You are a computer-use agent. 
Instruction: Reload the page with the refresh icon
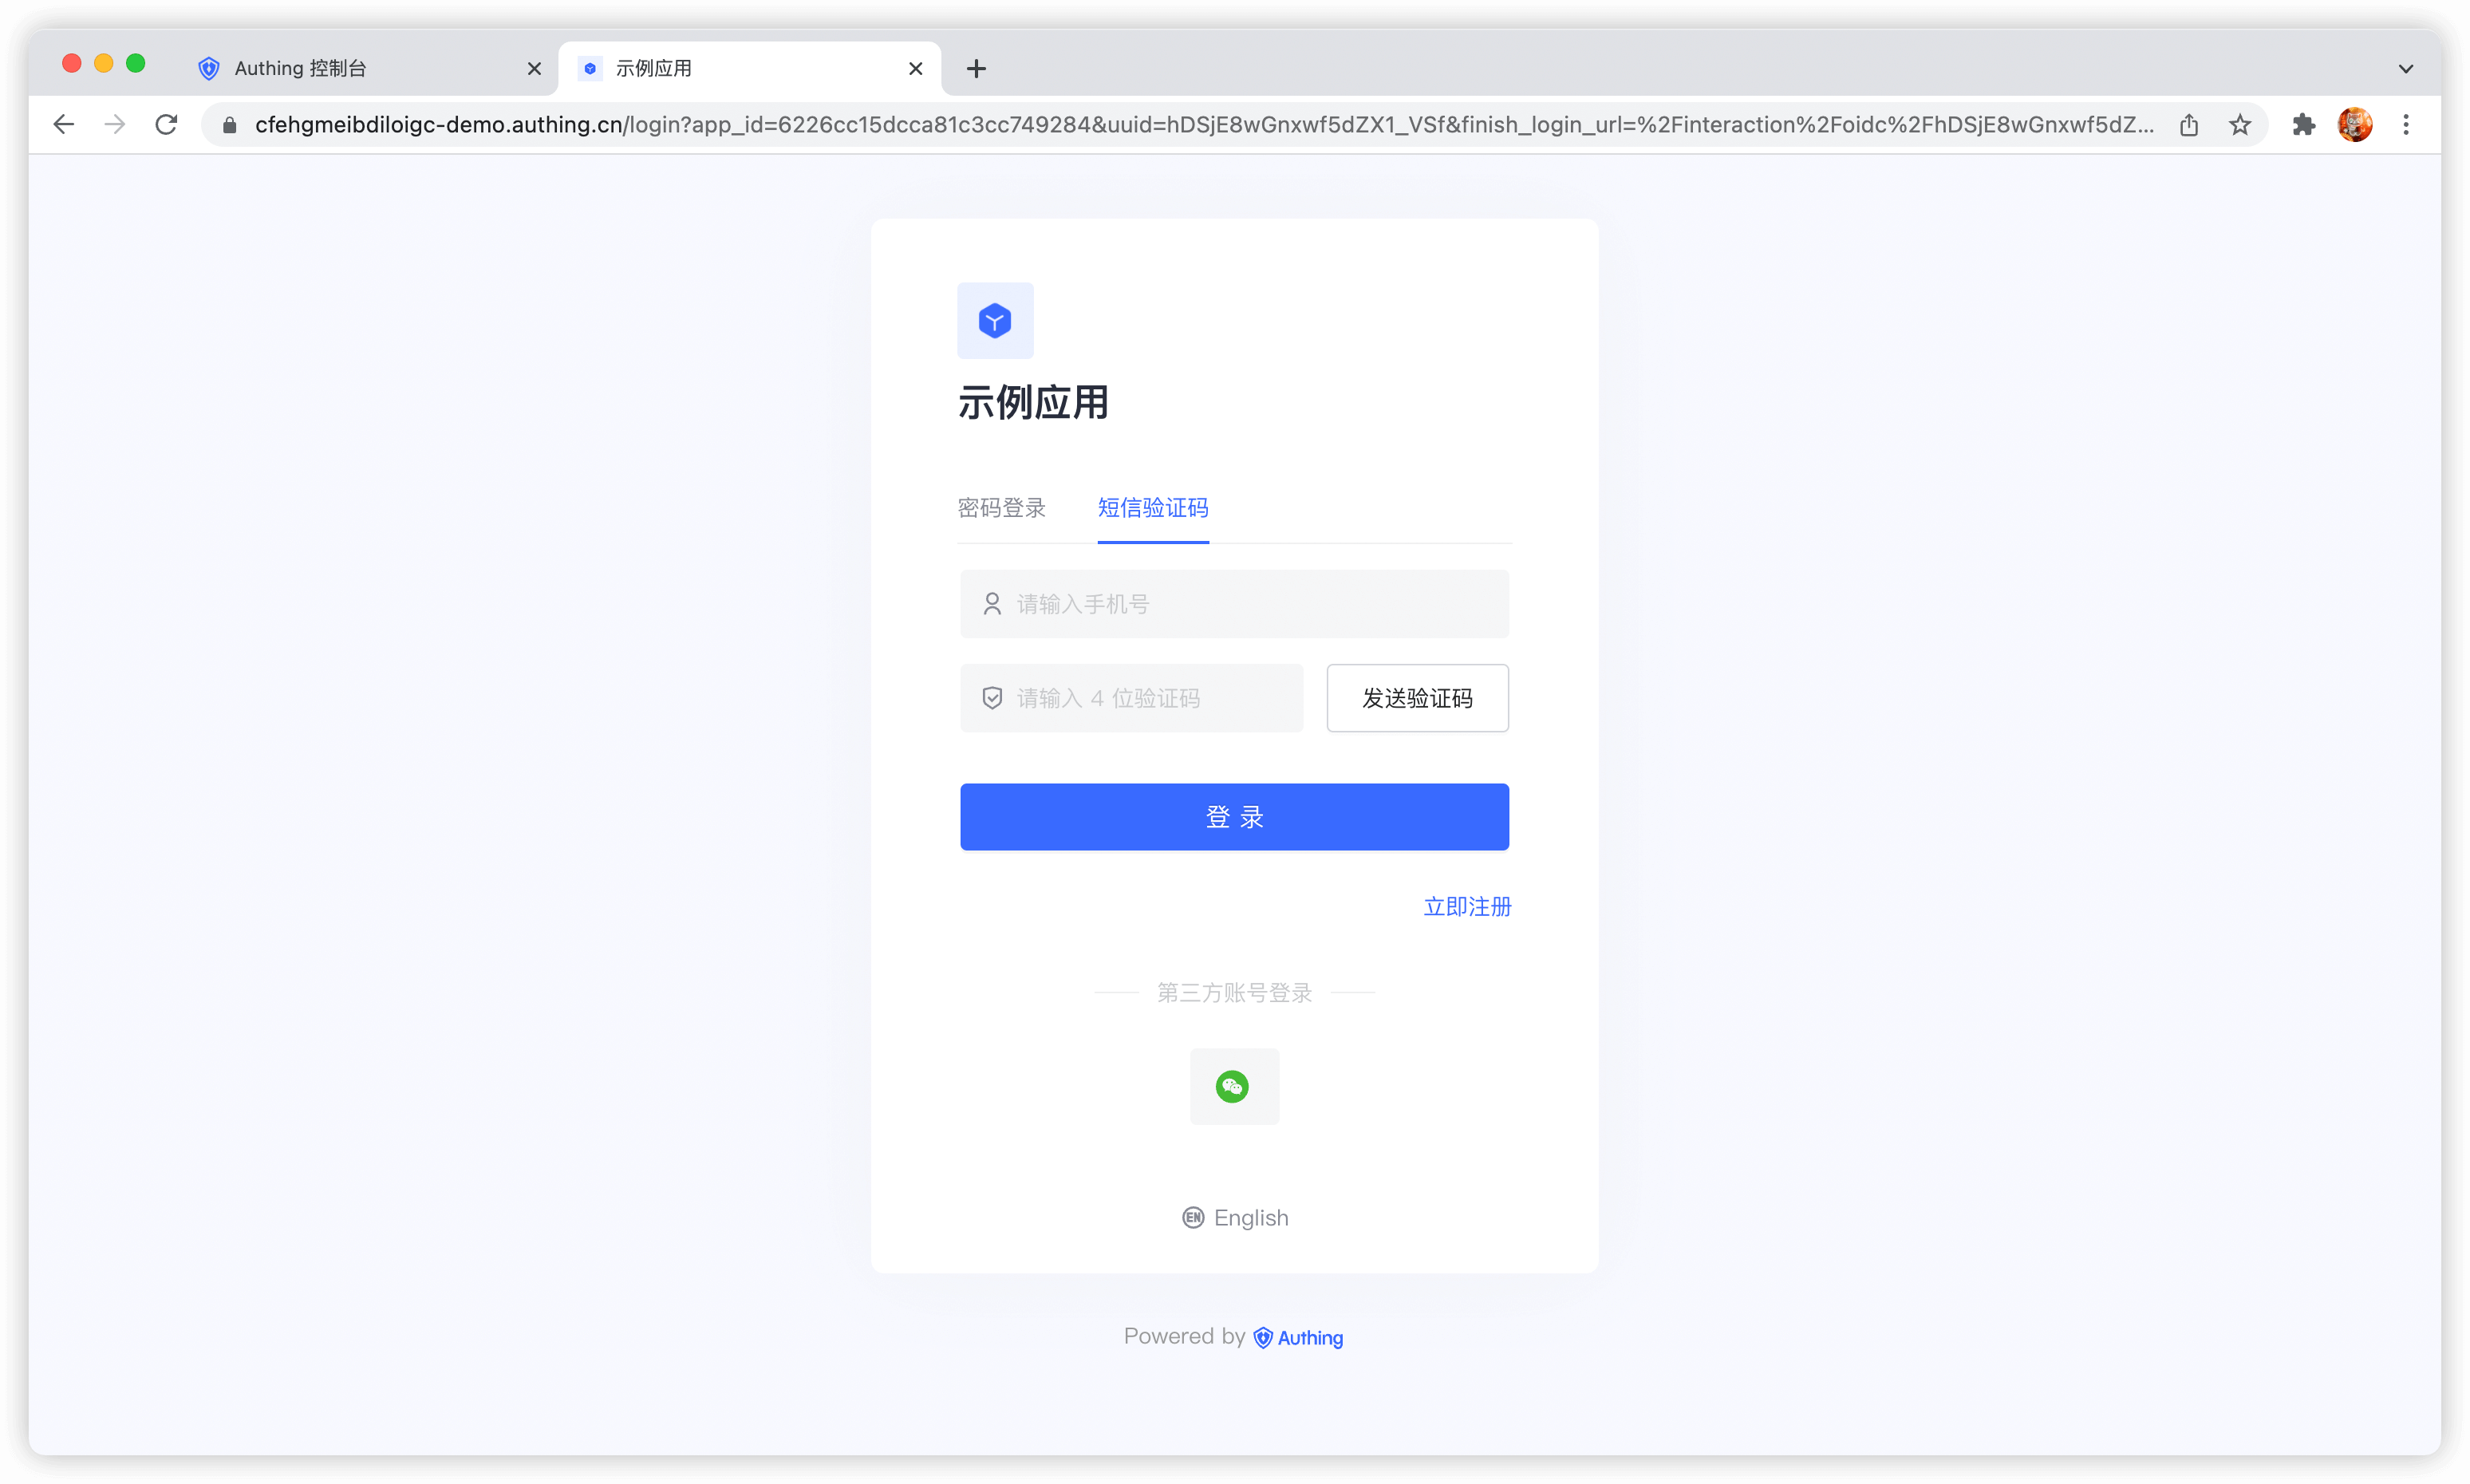click(x=166, y=124)
